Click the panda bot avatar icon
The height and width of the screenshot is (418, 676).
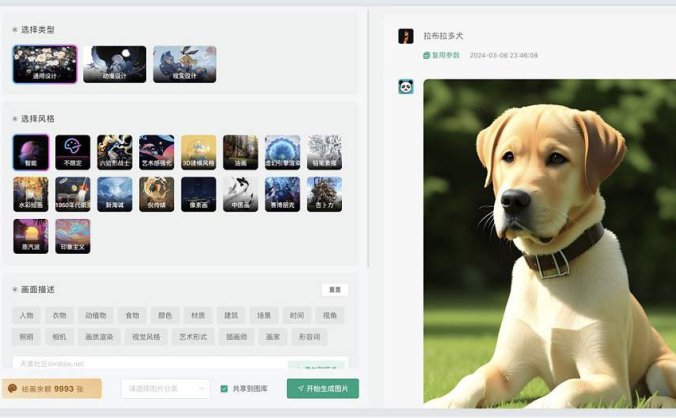406,87
